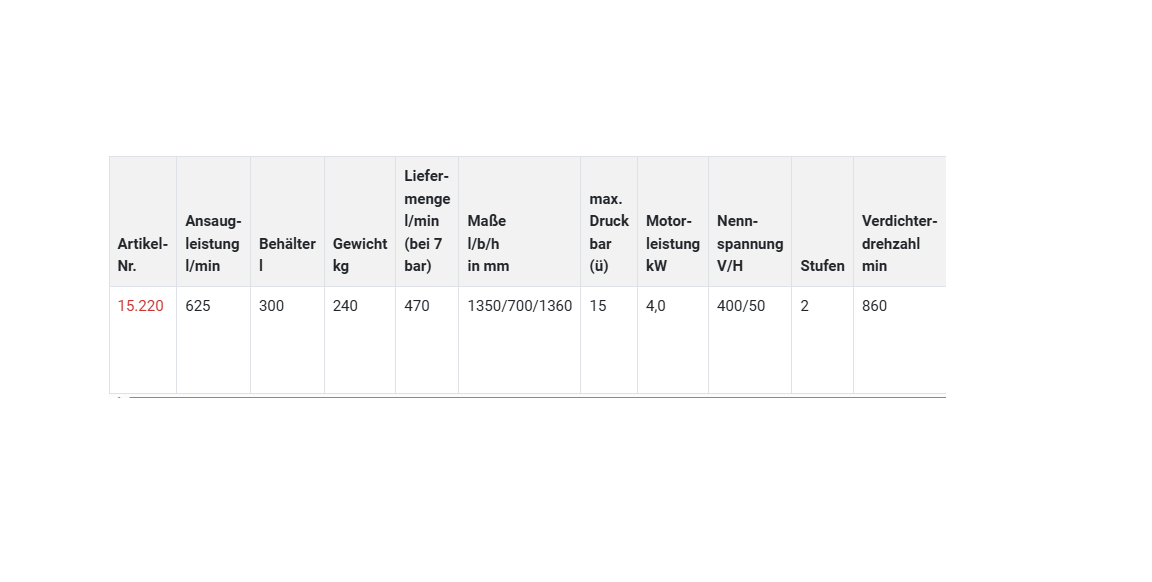Open article number 15.220 link
1152x582 pixels.
click(140, 306)
